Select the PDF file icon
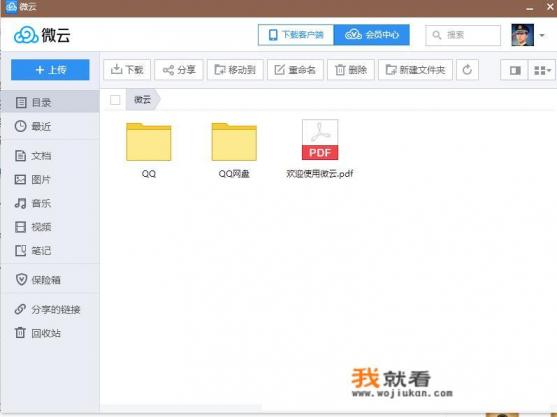Image resolution: width=557 pixels, height=417 pixels. [x=320, y=140]
